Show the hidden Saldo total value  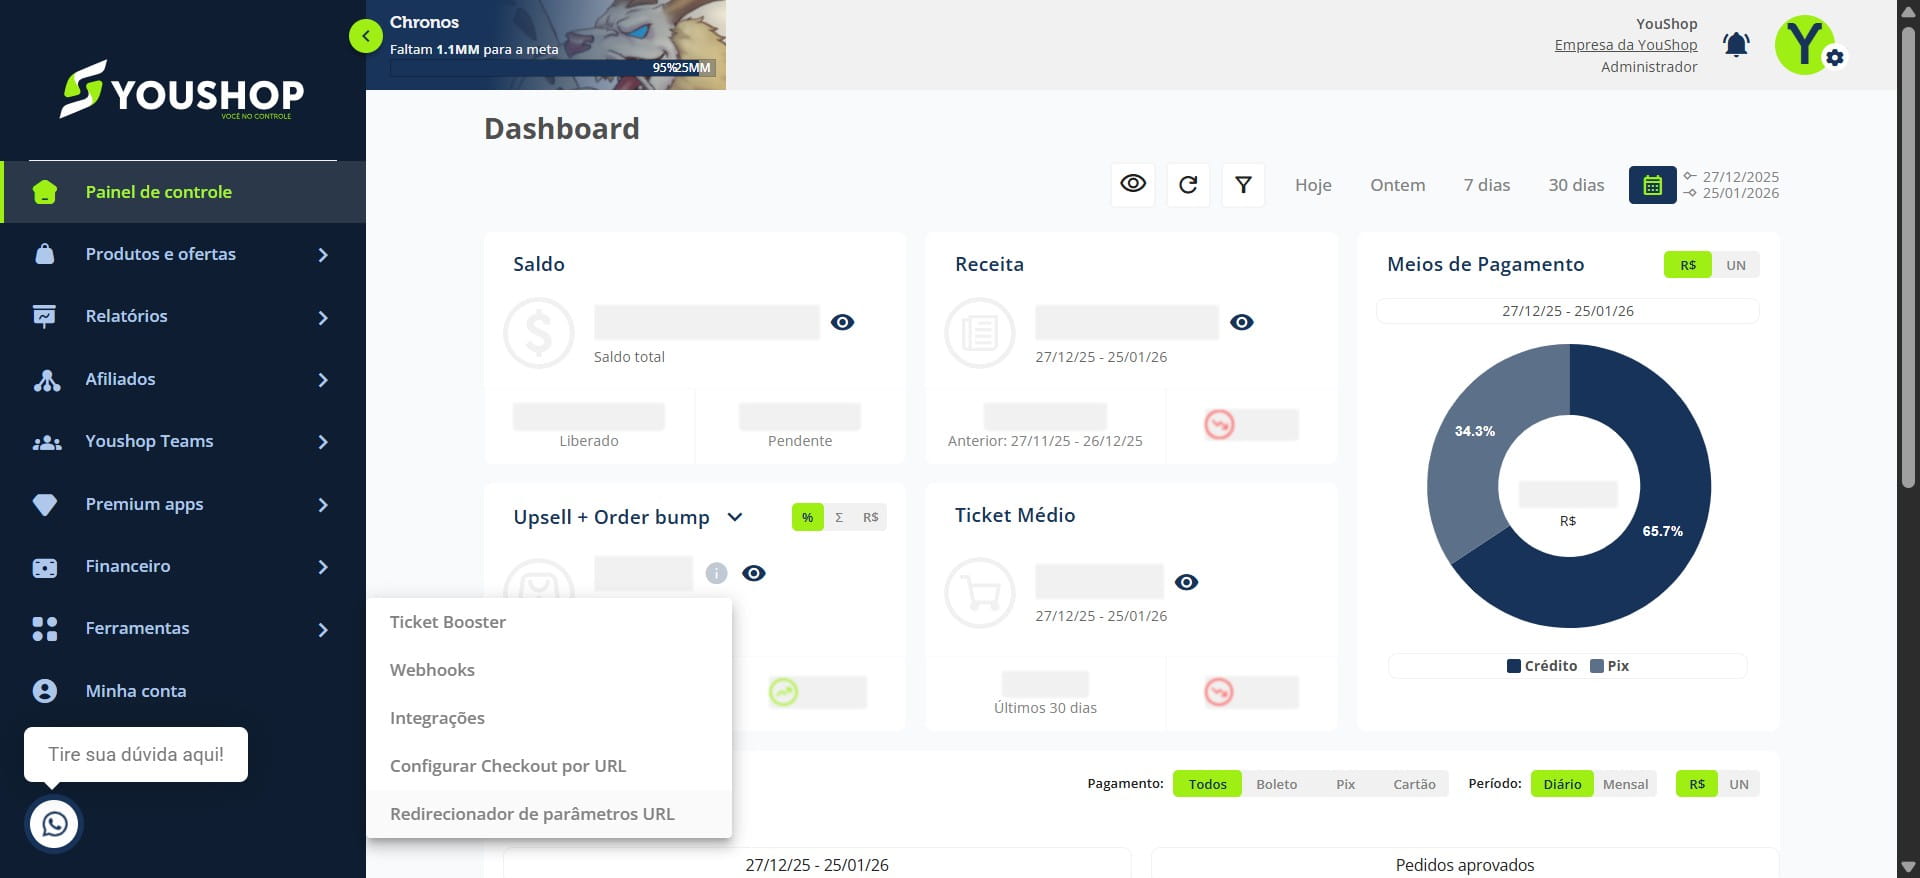[x=843, y=322]
